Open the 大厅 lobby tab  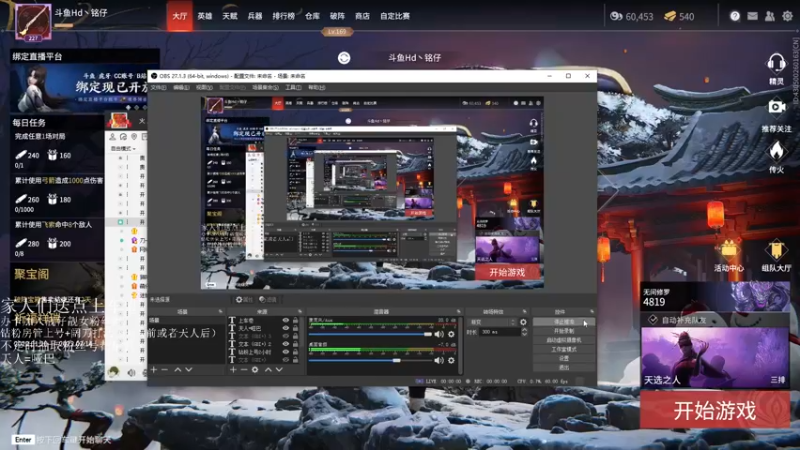click(x=180, y=16)
